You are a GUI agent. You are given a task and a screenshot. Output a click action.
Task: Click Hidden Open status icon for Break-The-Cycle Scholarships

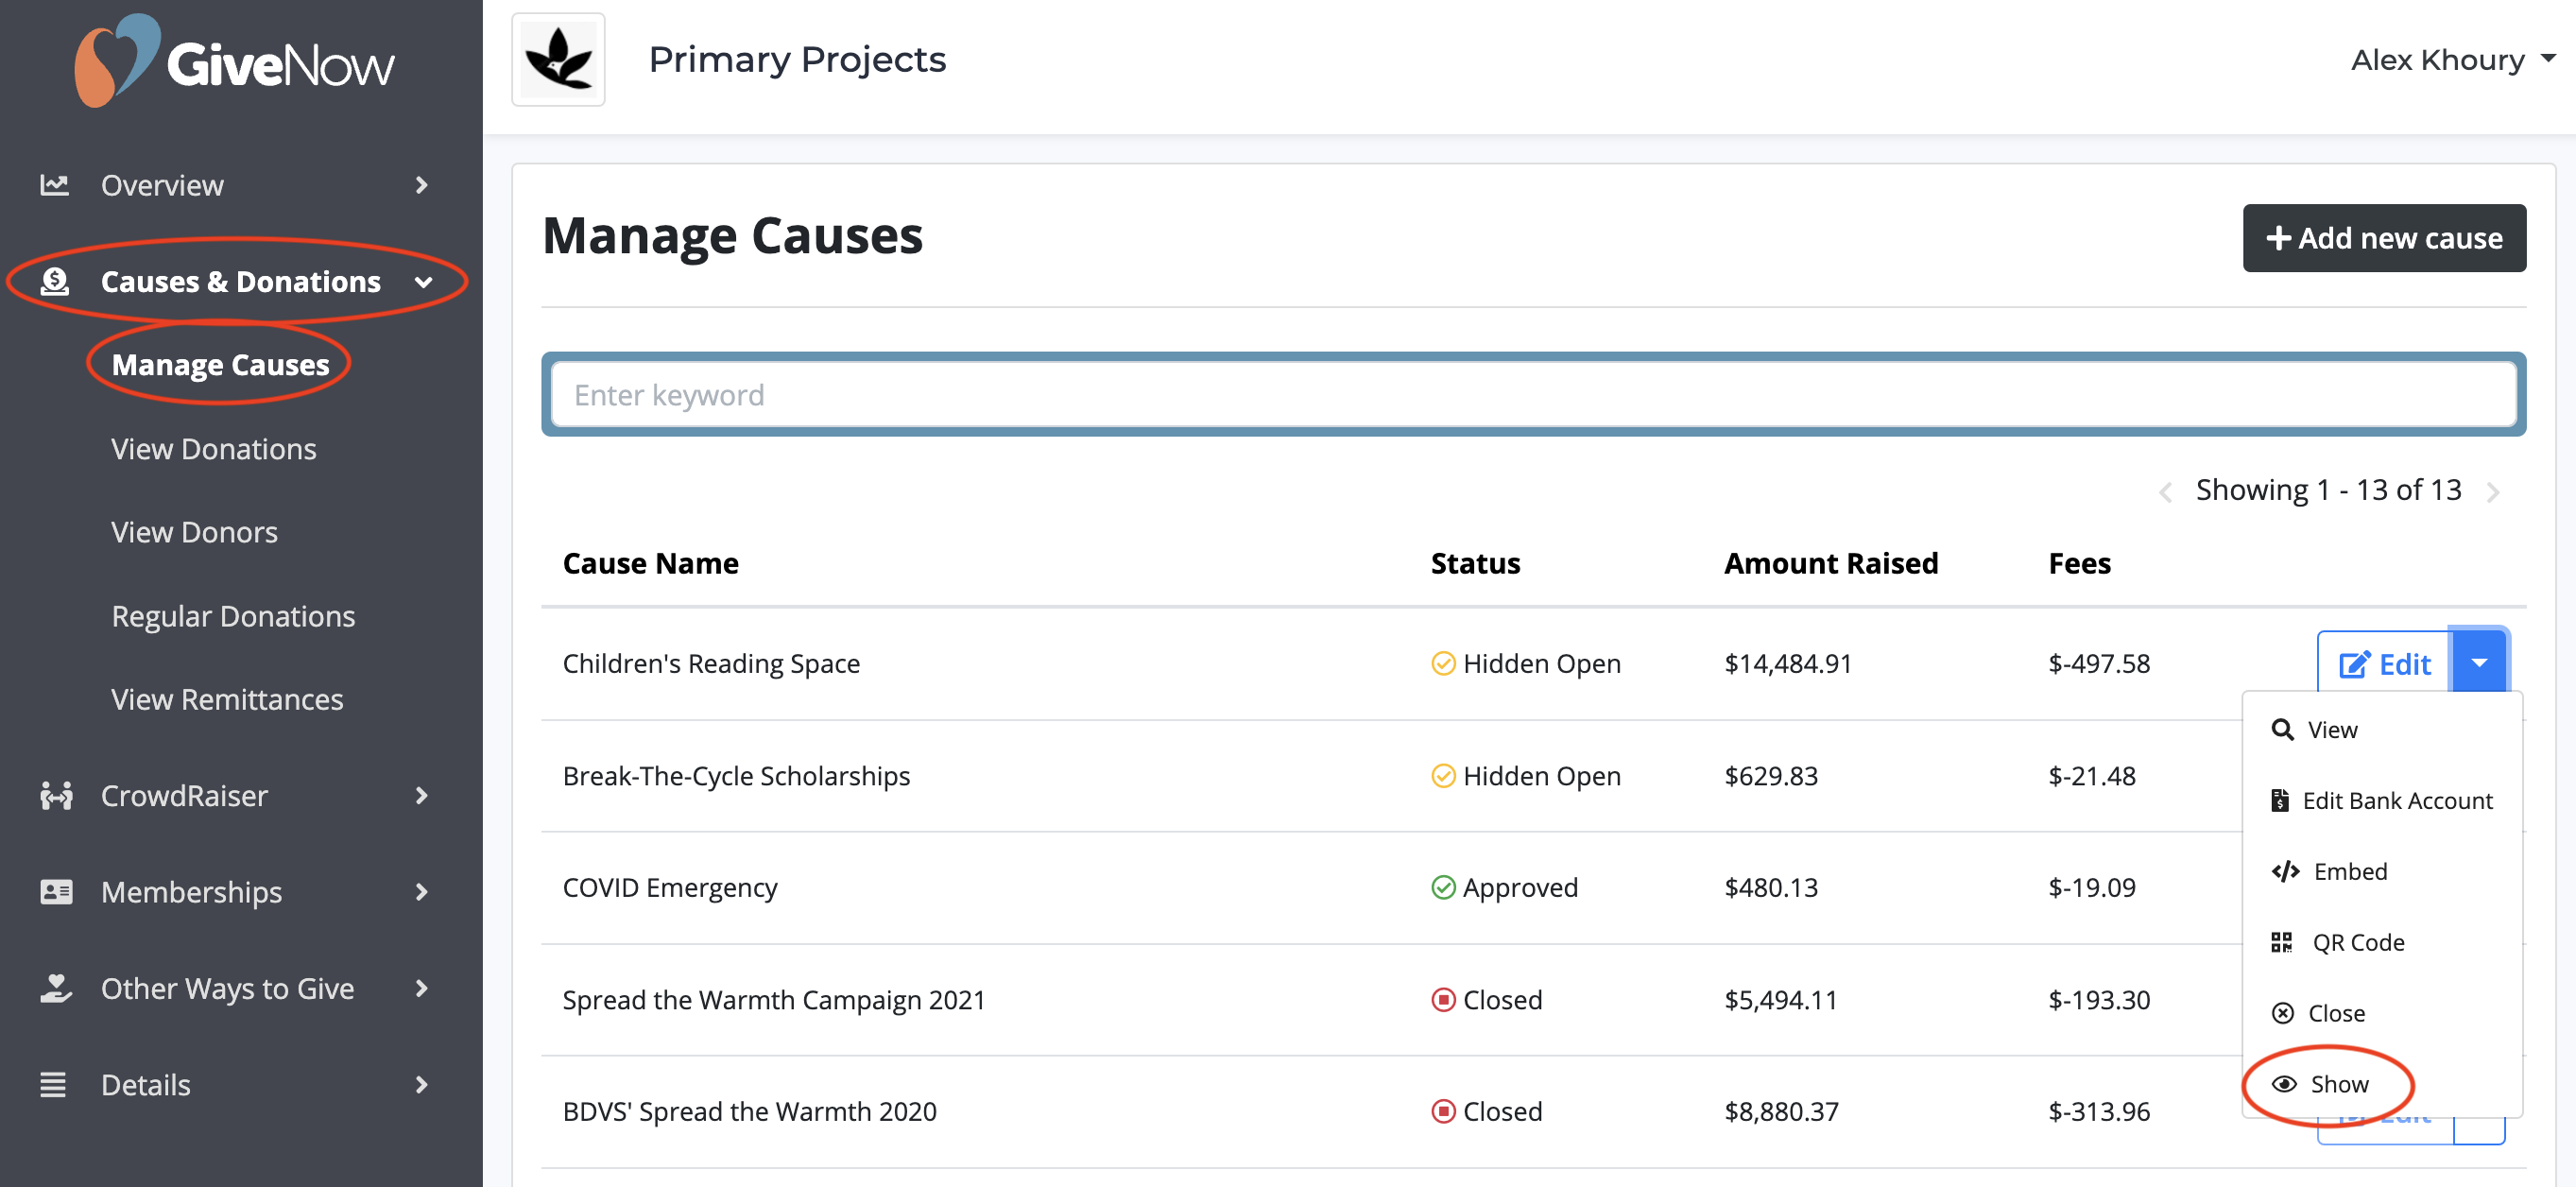(1443, 776)
